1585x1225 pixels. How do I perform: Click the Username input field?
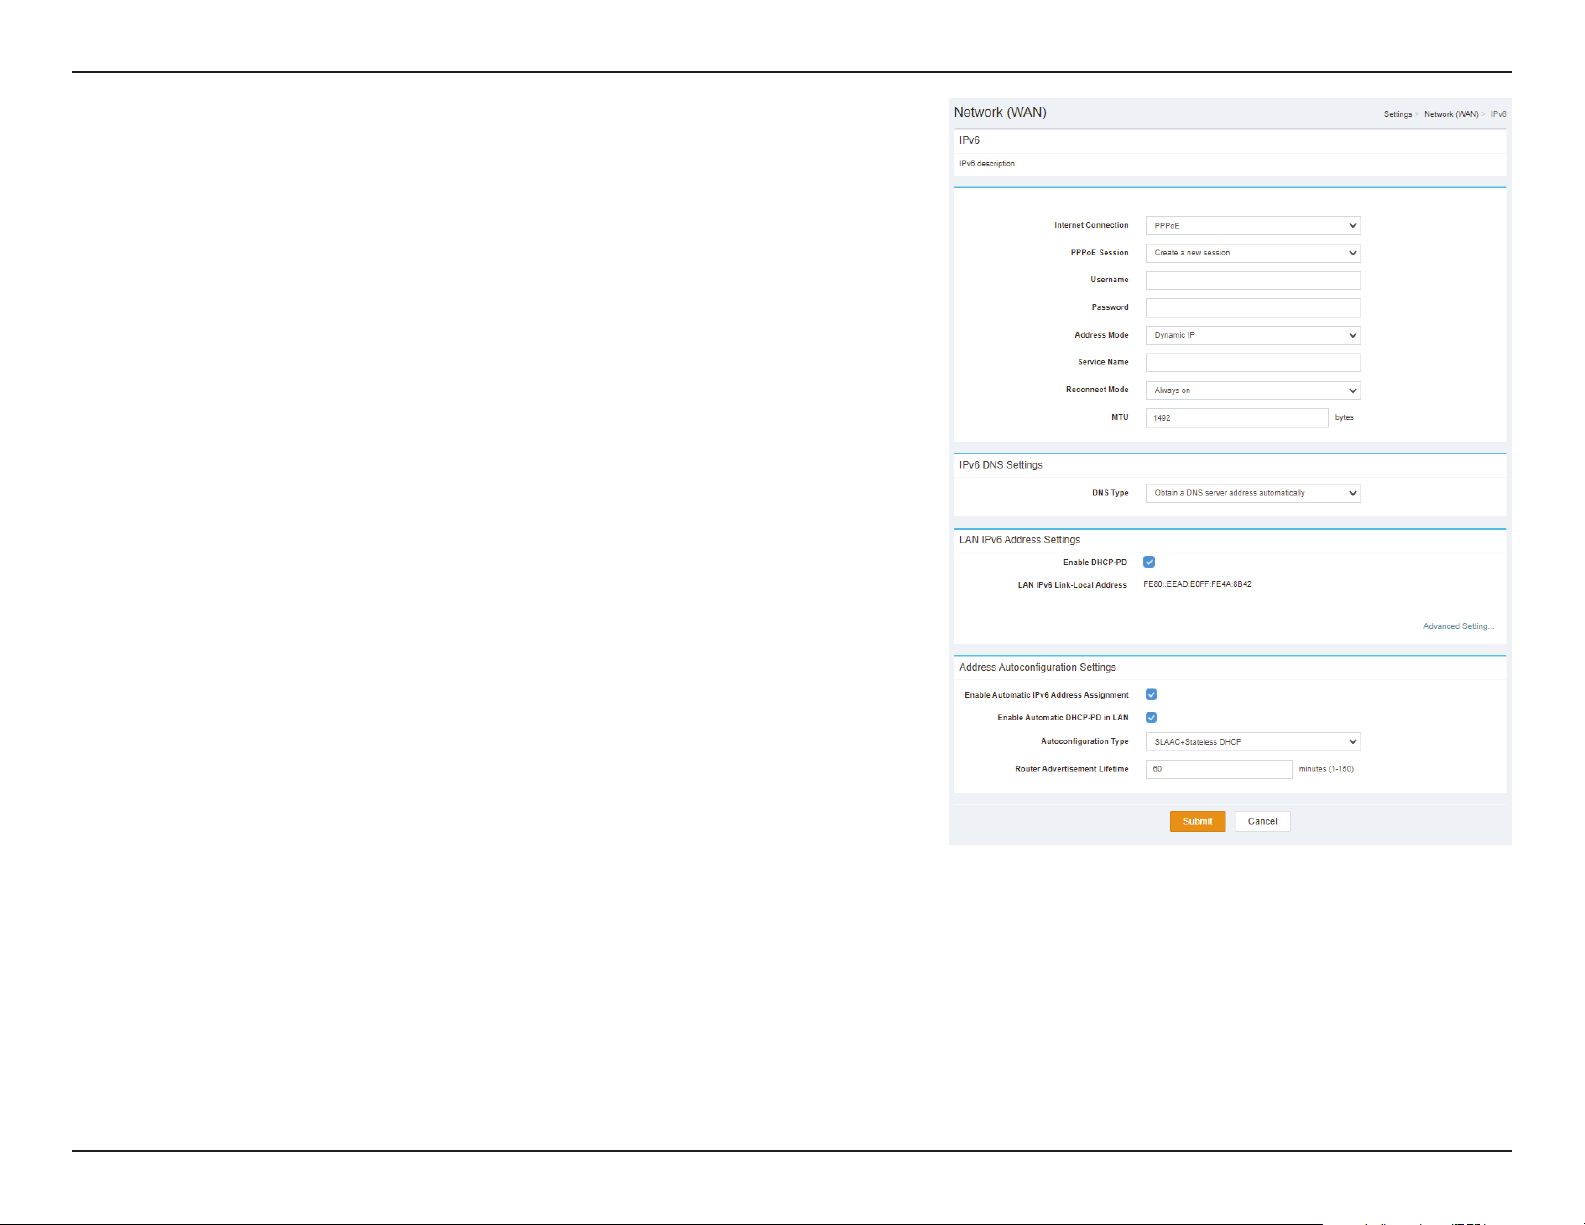coord(1253,280)
